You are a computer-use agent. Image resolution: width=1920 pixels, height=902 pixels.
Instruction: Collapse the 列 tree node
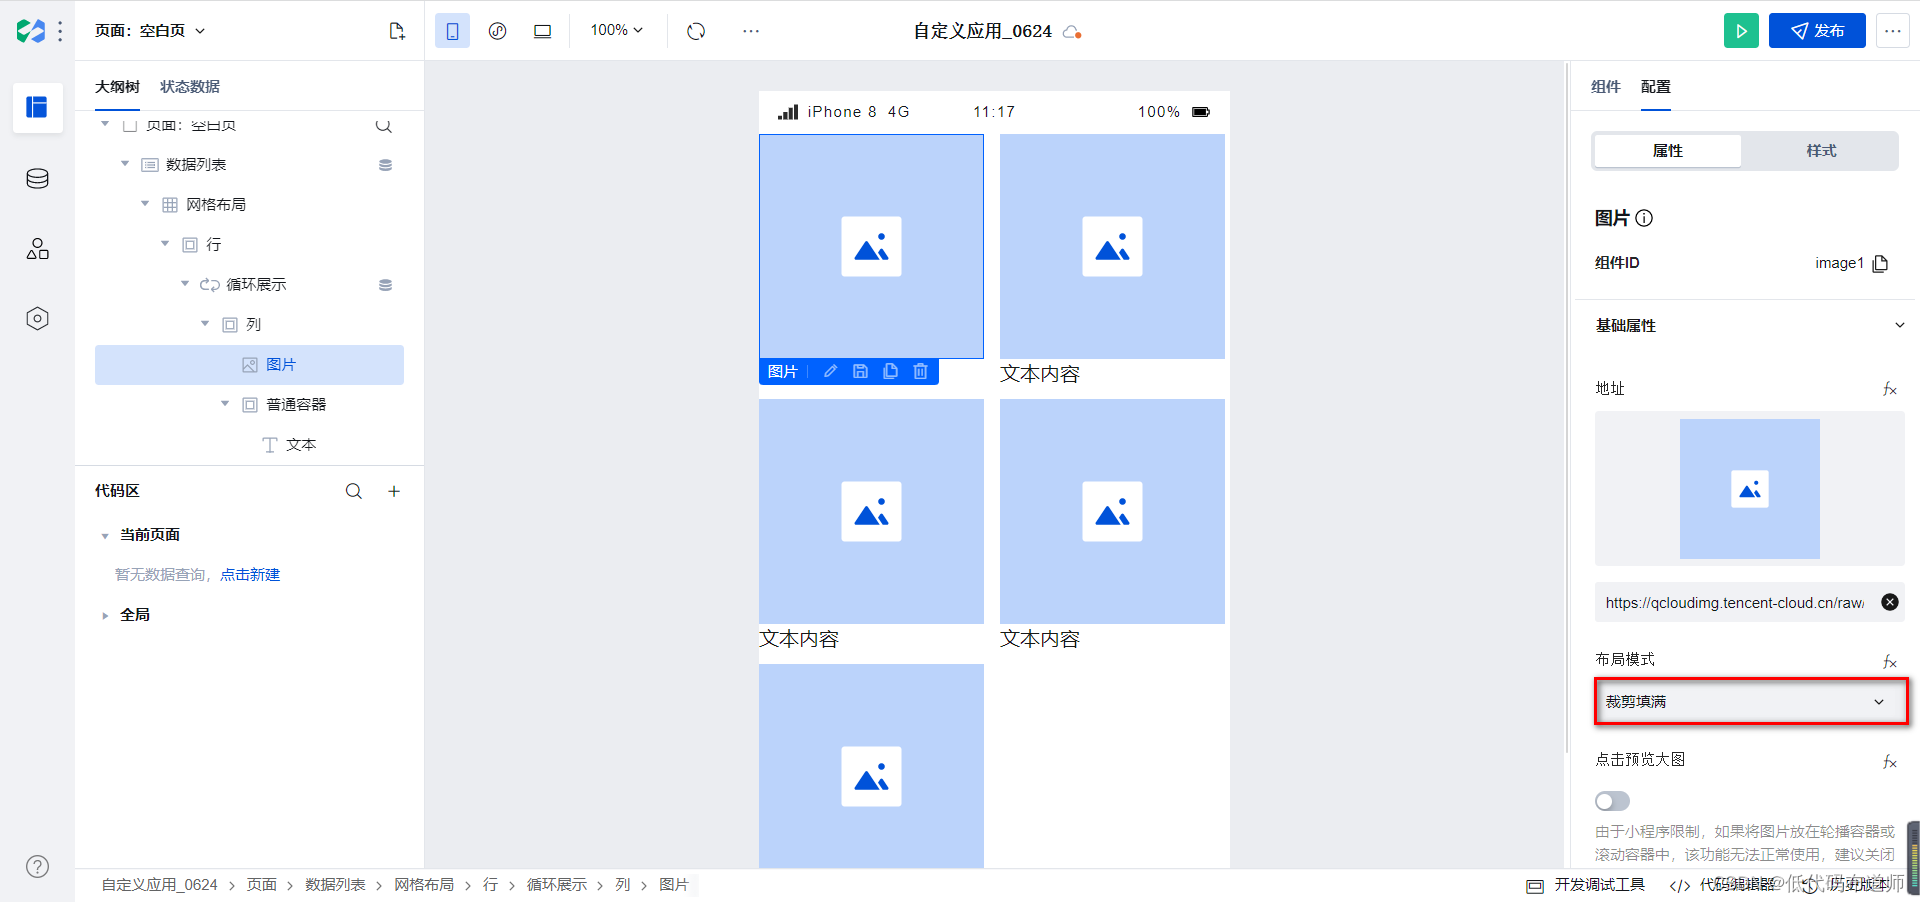tap(205, 324)
